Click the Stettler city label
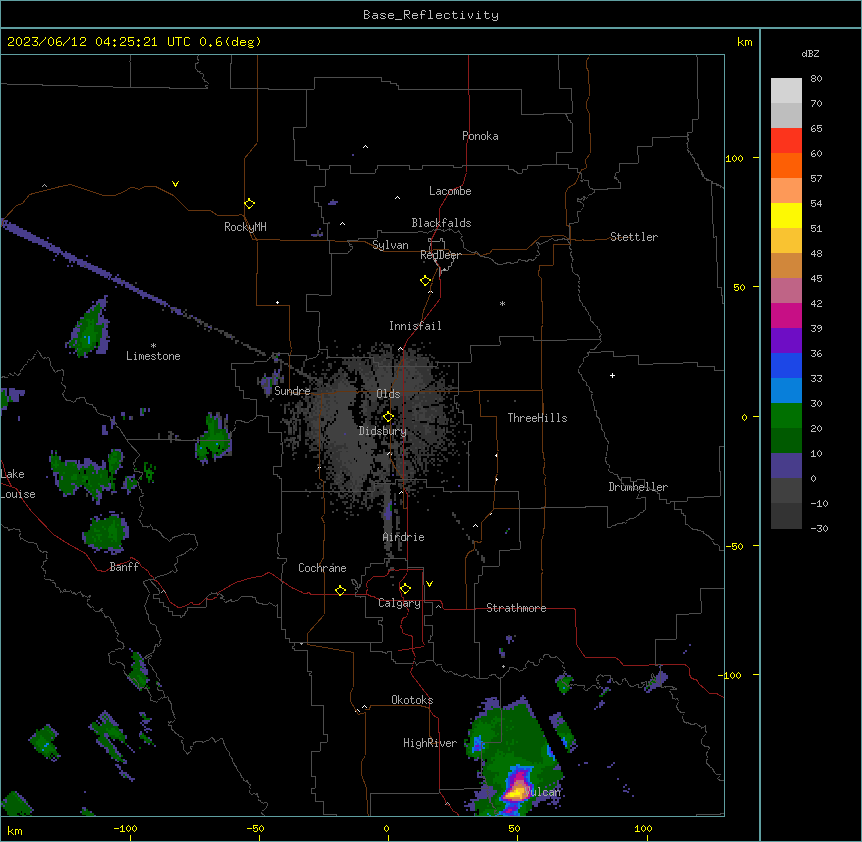Viewport: 862px width, 842px height. pyautogui.click(x=633, y=237)
